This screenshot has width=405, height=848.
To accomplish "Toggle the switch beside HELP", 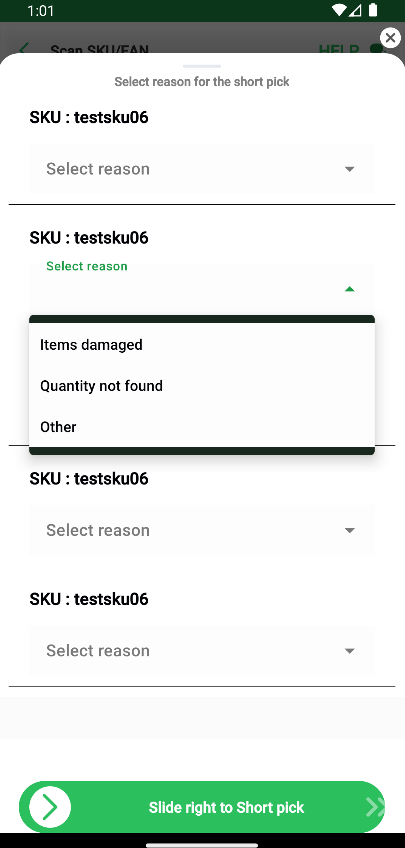I will coord(379,49).
